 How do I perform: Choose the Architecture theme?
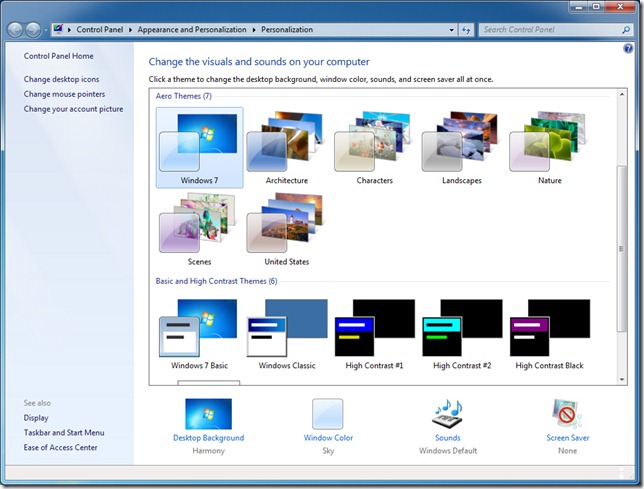tap(286, 145)
